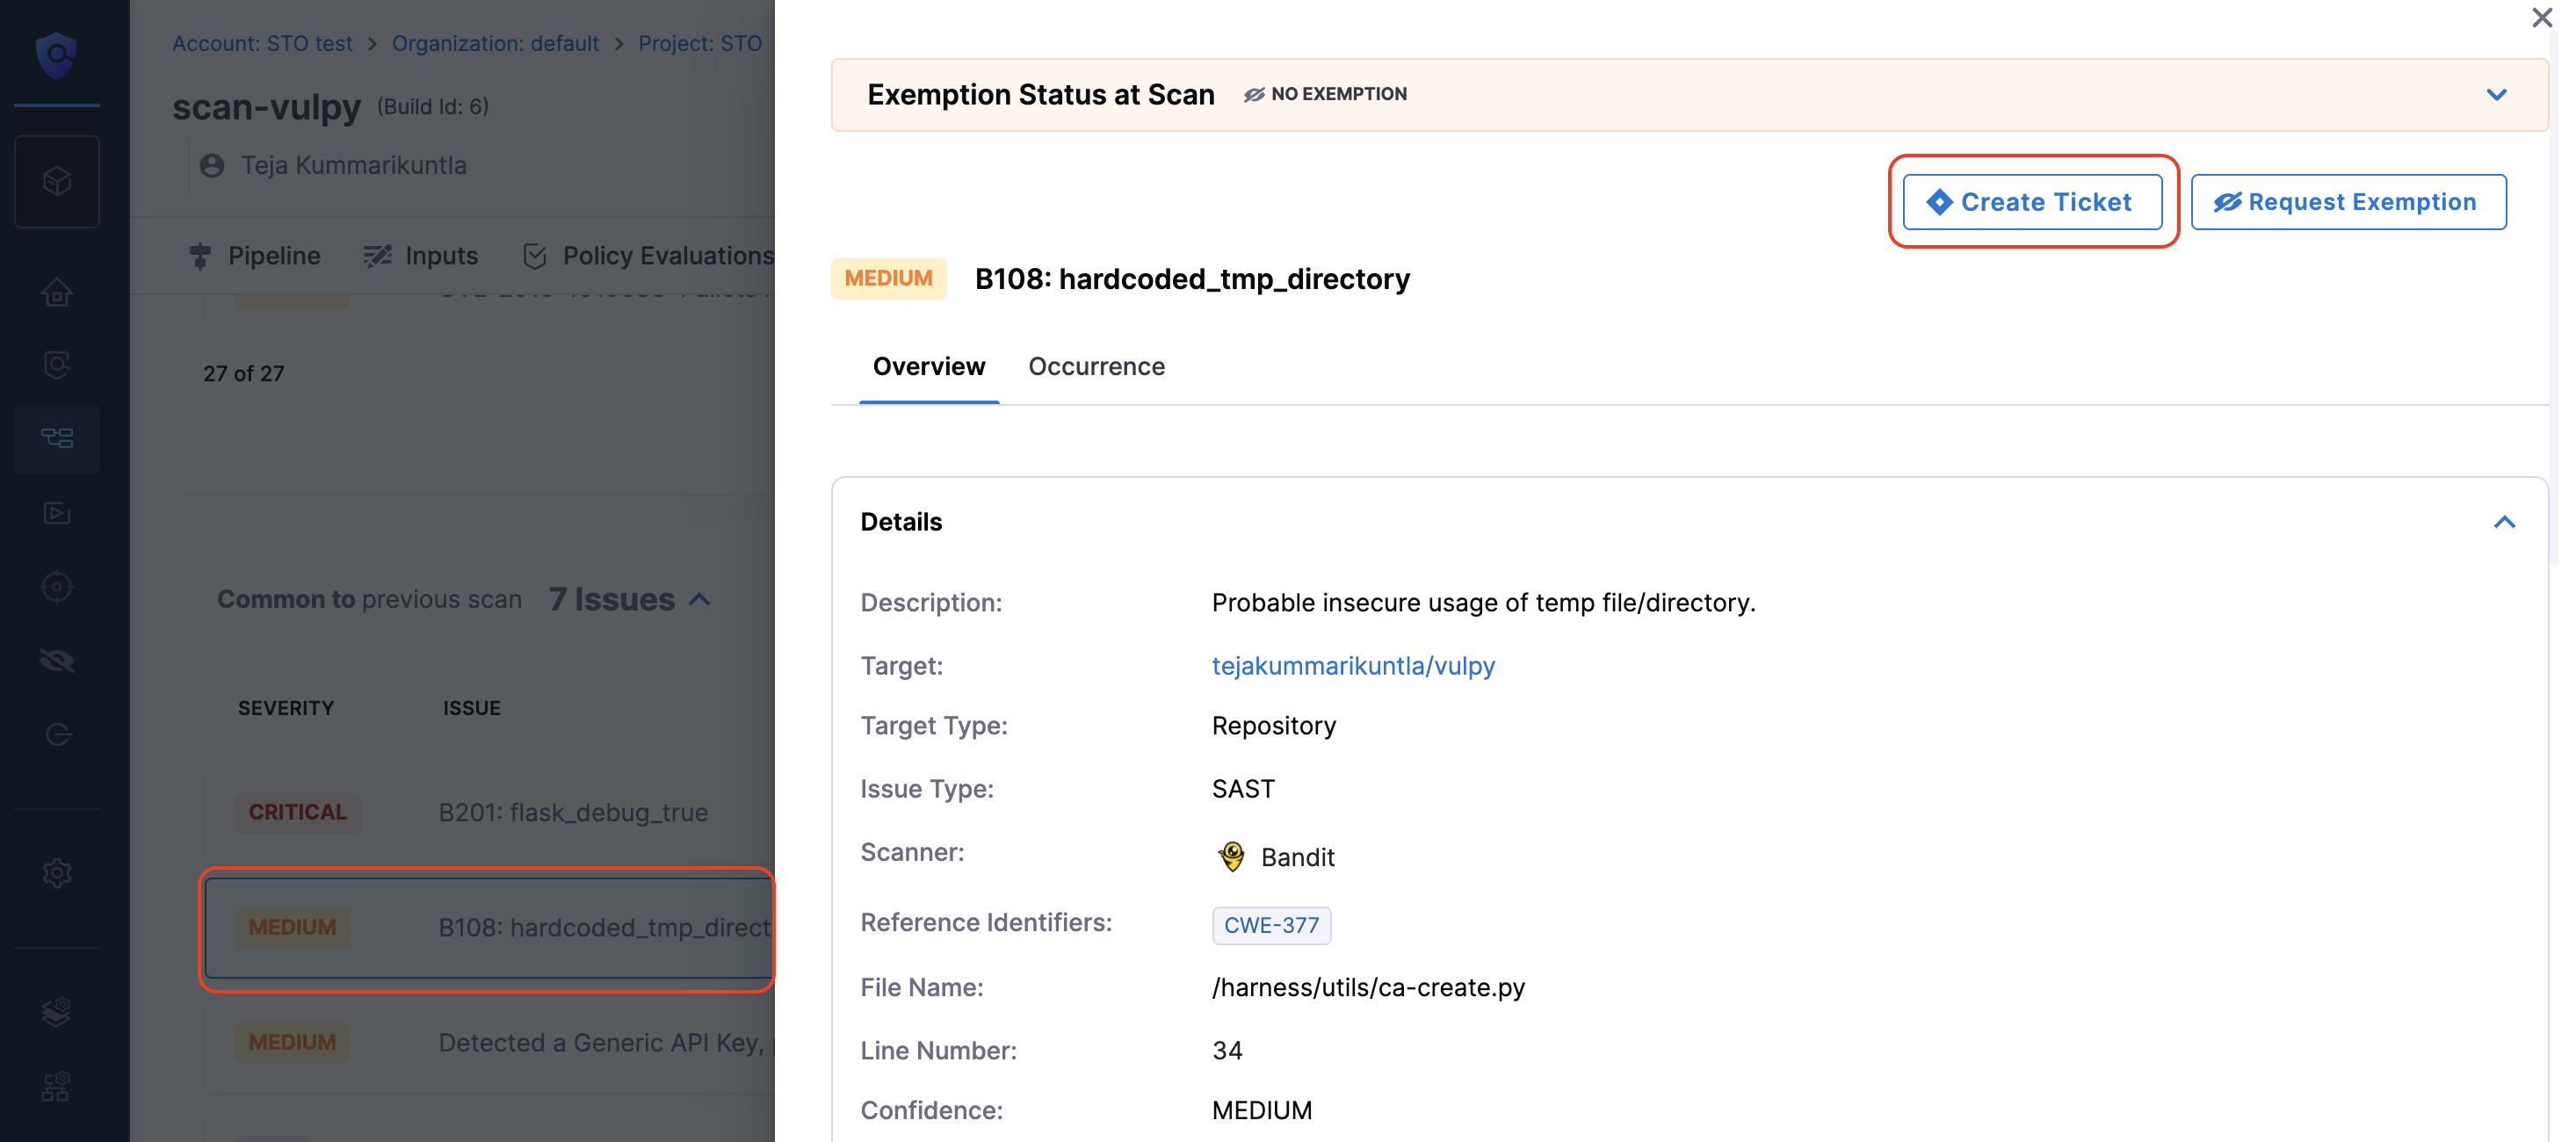Collapse the Details section
Image resolution: width=2576 pixels, height=1142 pixels.
(2503, 522)
